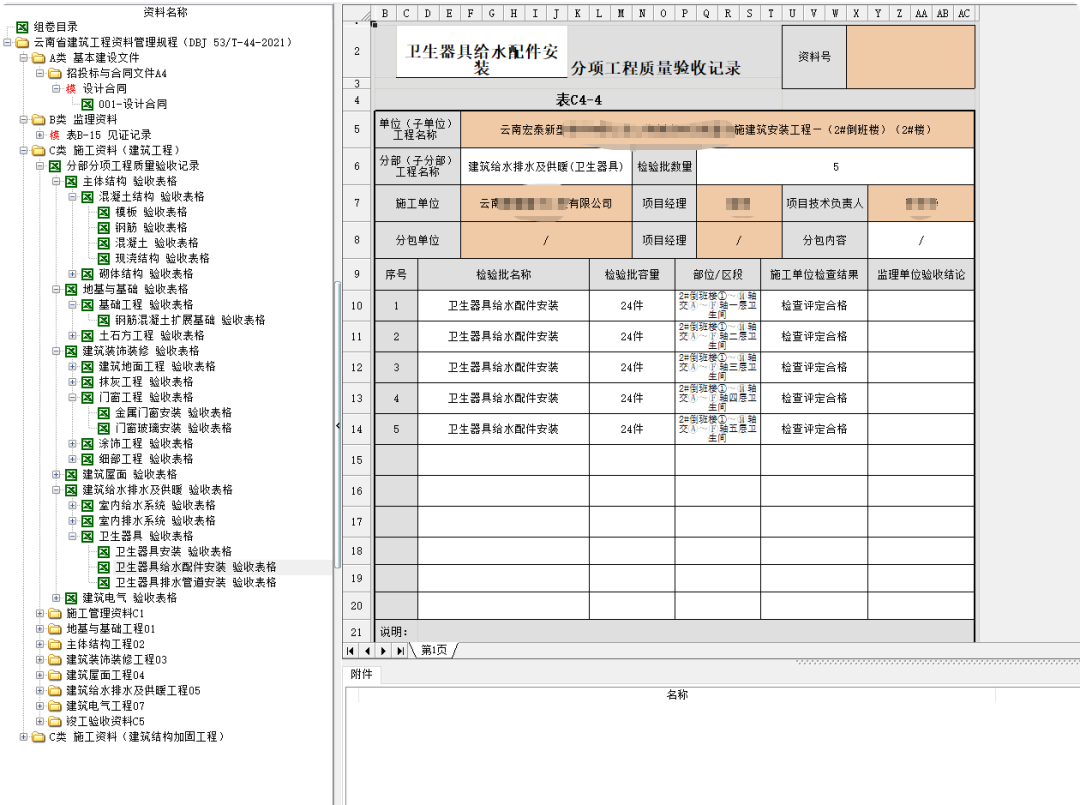The width and height of the screenshot is (1080, 805).
Task: Jump to the first sheet page arrow
Action: [351, 651]
